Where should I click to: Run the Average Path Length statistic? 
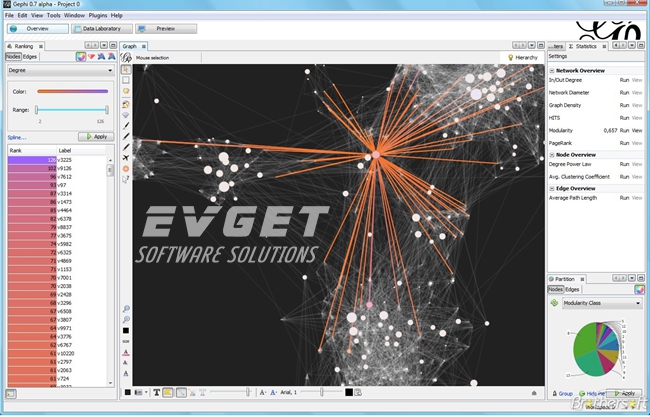pyautogui.click(x=624, y=198)
